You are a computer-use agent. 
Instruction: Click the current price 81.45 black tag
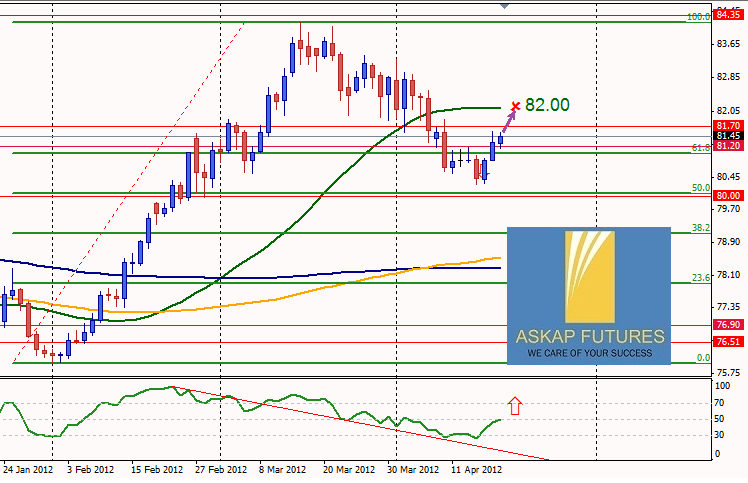(728, 135)
